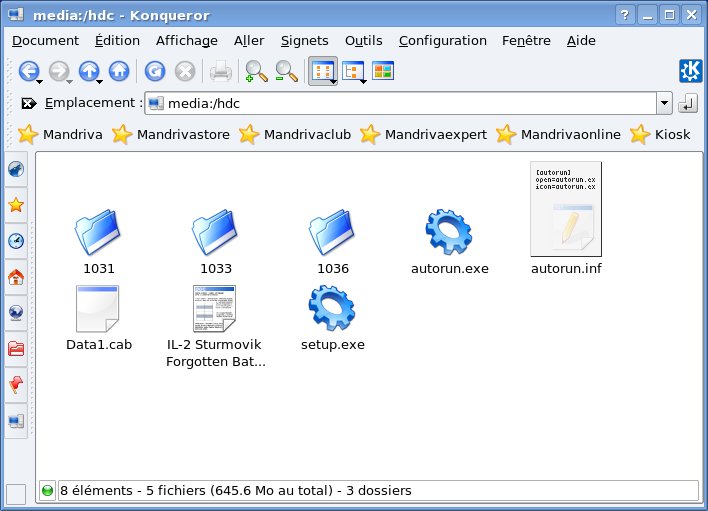The height and width of the screenshot is (511, 708).
Task: Print the current view
Action: 221,71
